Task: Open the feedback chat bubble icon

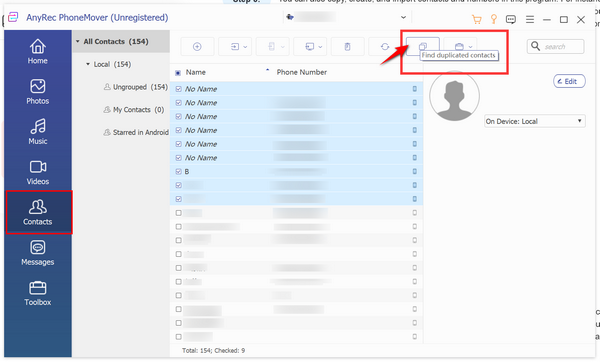Action: 510,19
